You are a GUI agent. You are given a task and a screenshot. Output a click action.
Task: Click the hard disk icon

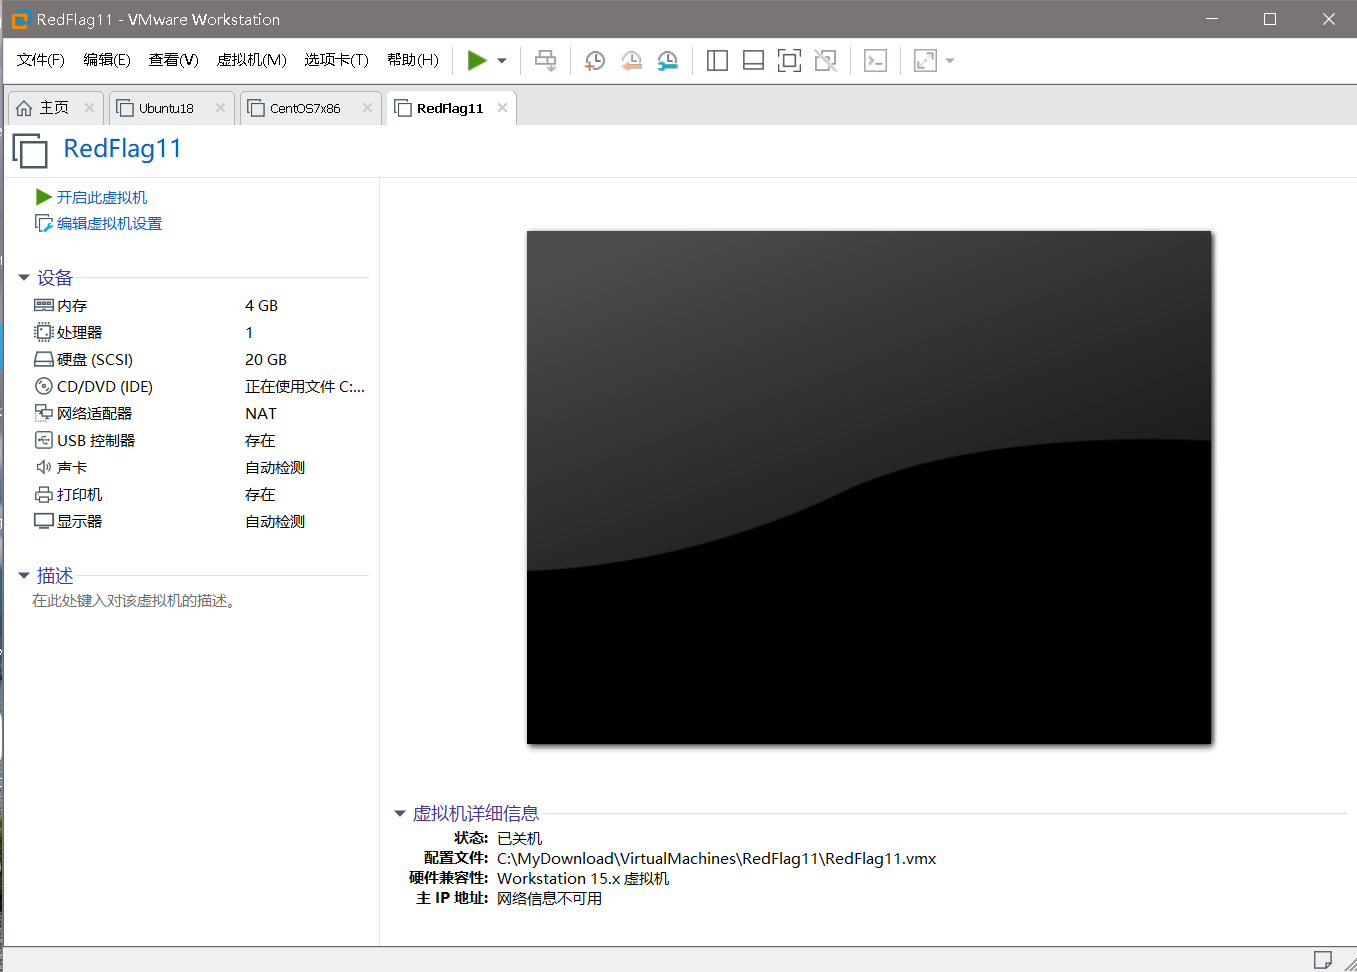tap(44, 359)
